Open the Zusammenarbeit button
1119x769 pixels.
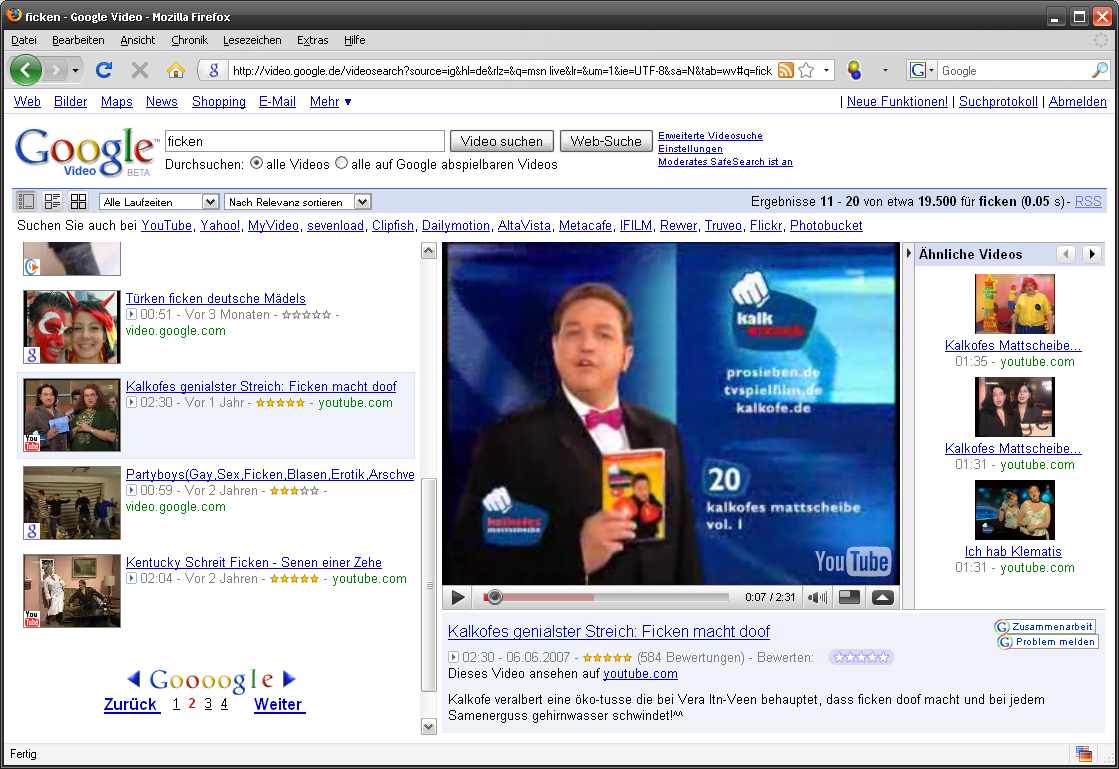coord(1045,626)
